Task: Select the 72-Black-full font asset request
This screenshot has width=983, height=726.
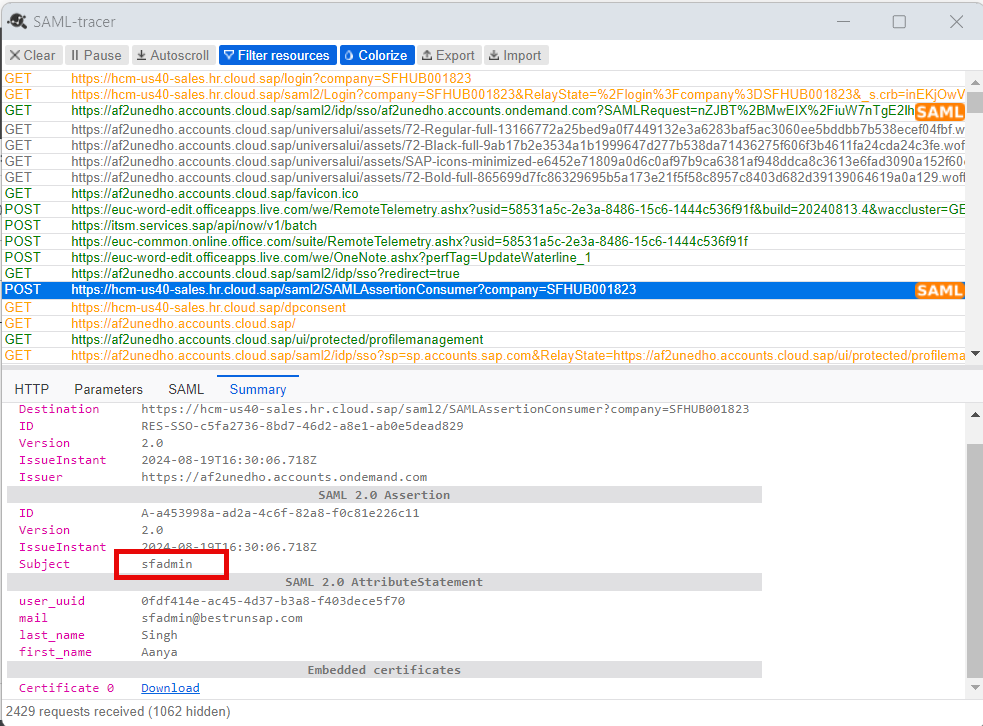Action: tap(484, 145)
